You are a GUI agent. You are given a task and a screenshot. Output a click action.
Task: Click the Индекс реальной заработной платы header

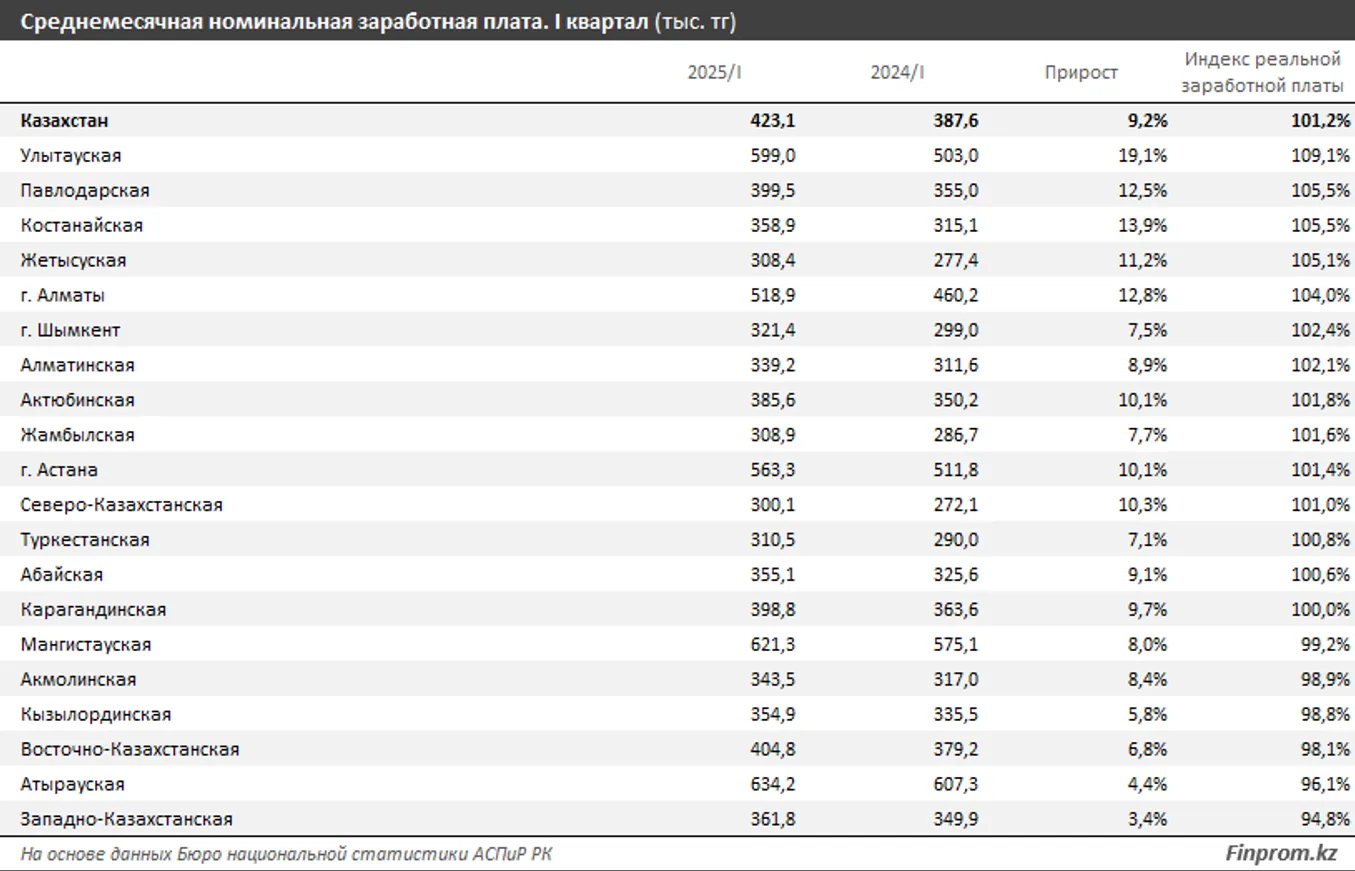pos(1262,73)
